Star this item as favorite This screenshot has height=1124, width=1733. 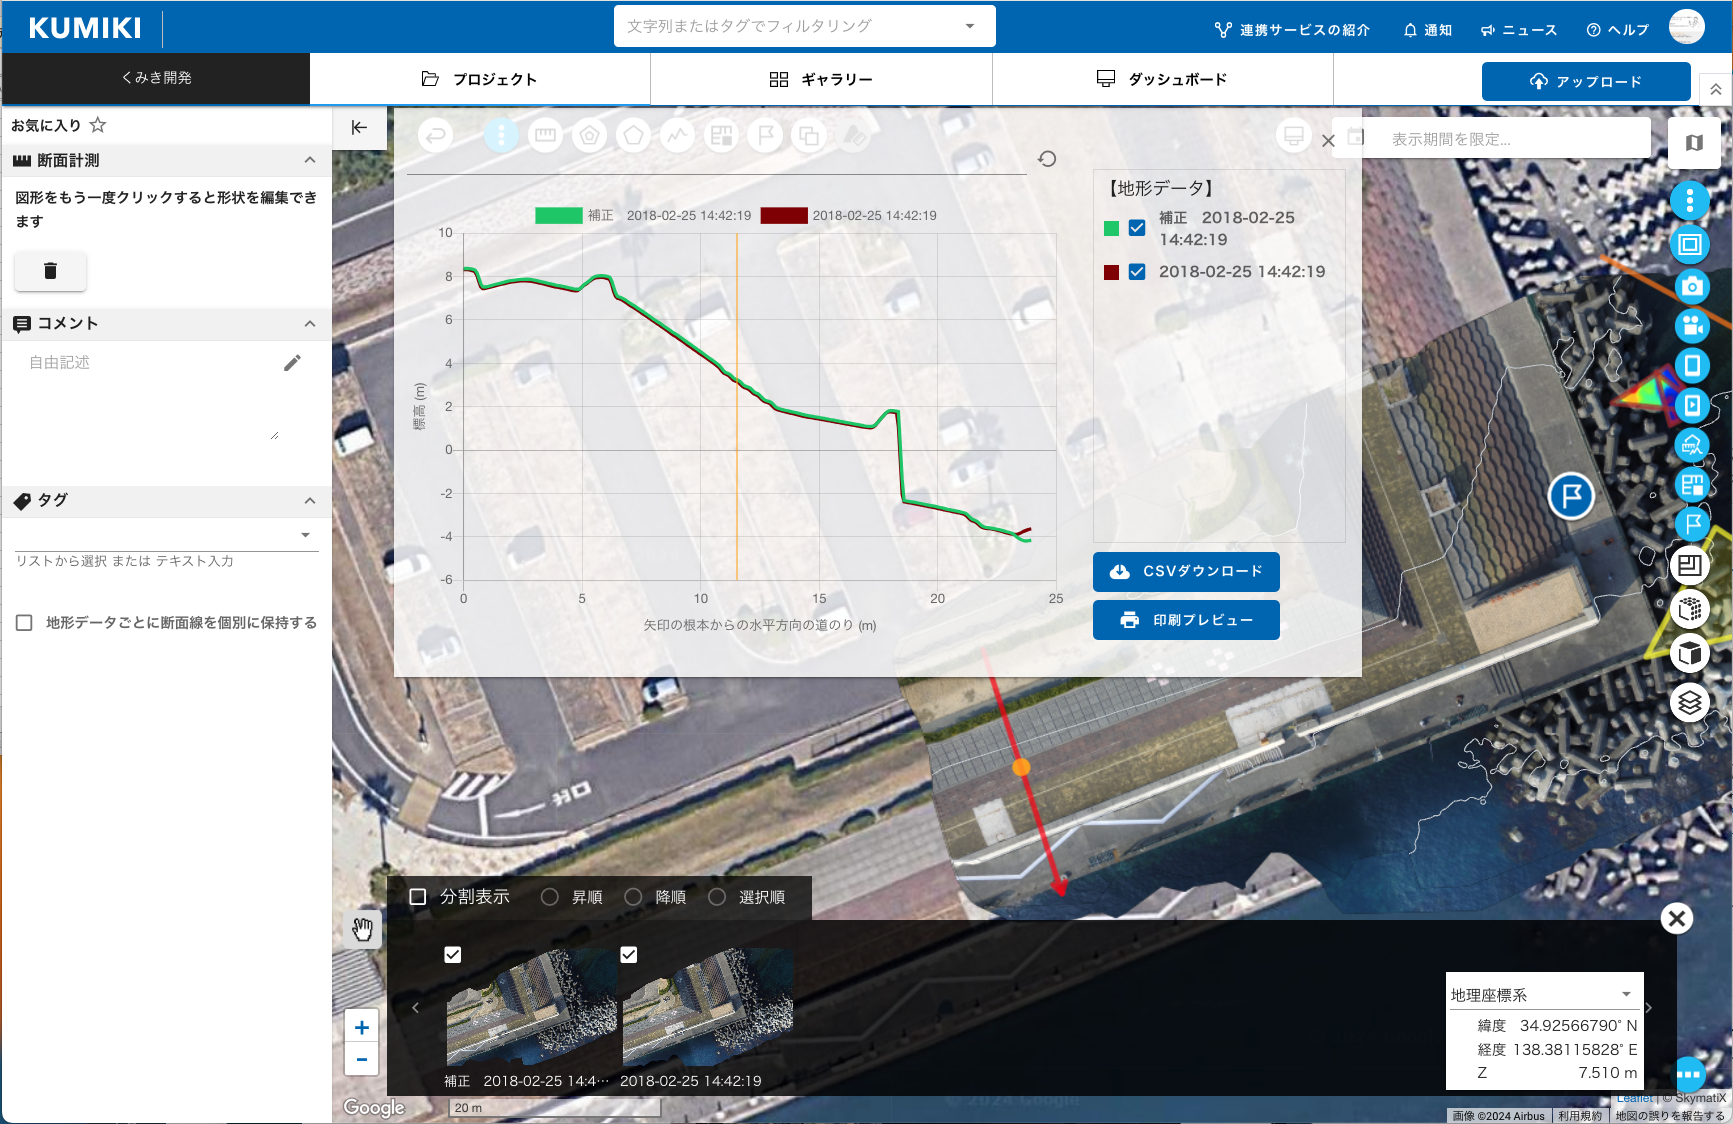pyautogui.click(x=98, y=125)
